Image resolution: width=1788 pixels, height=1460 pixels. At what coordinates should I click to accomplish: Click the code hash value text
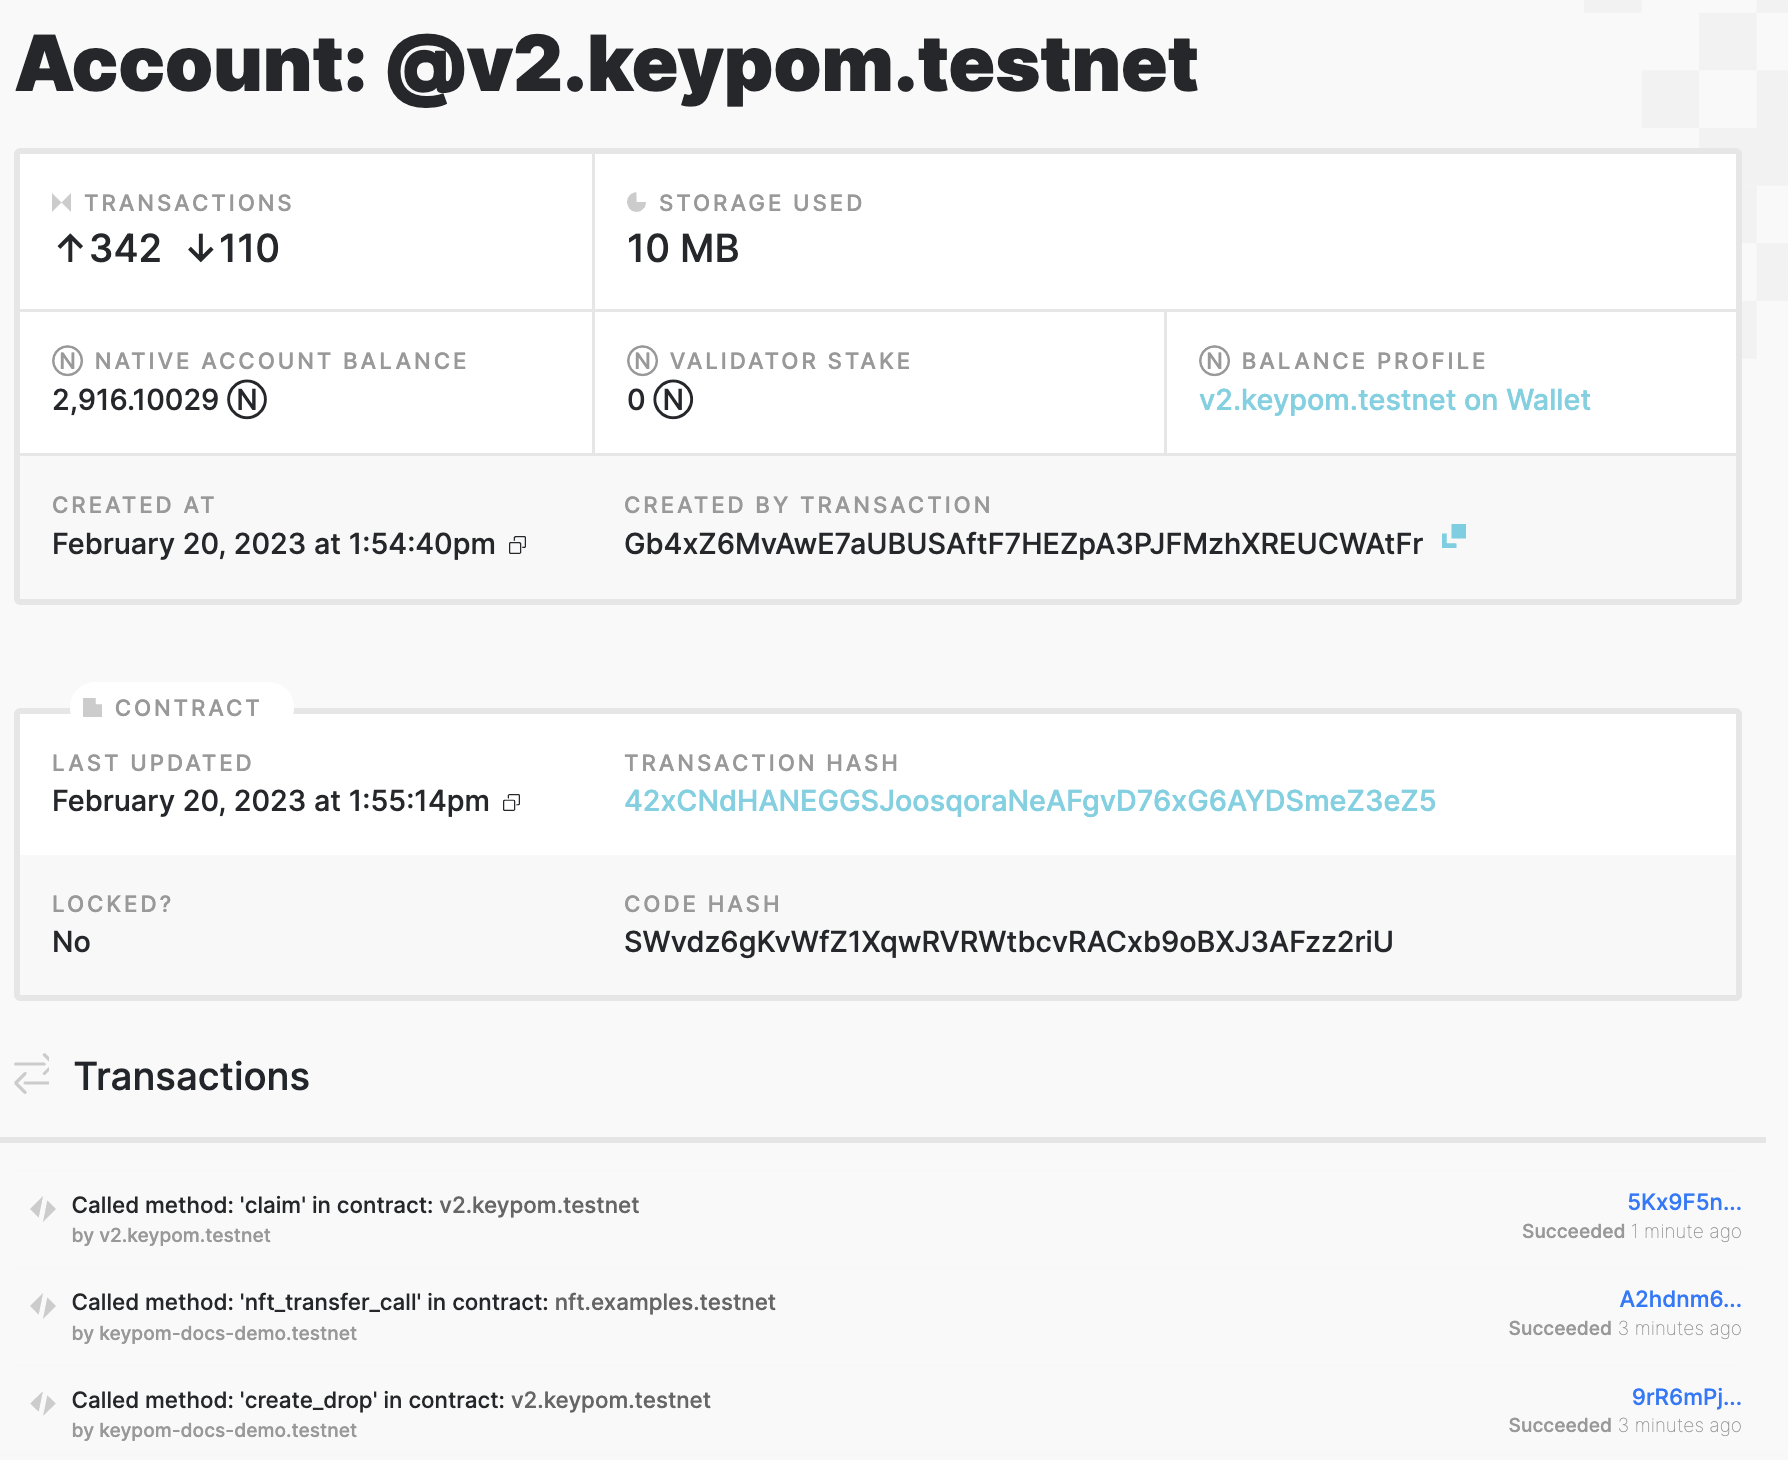(x=1008, y=942)
